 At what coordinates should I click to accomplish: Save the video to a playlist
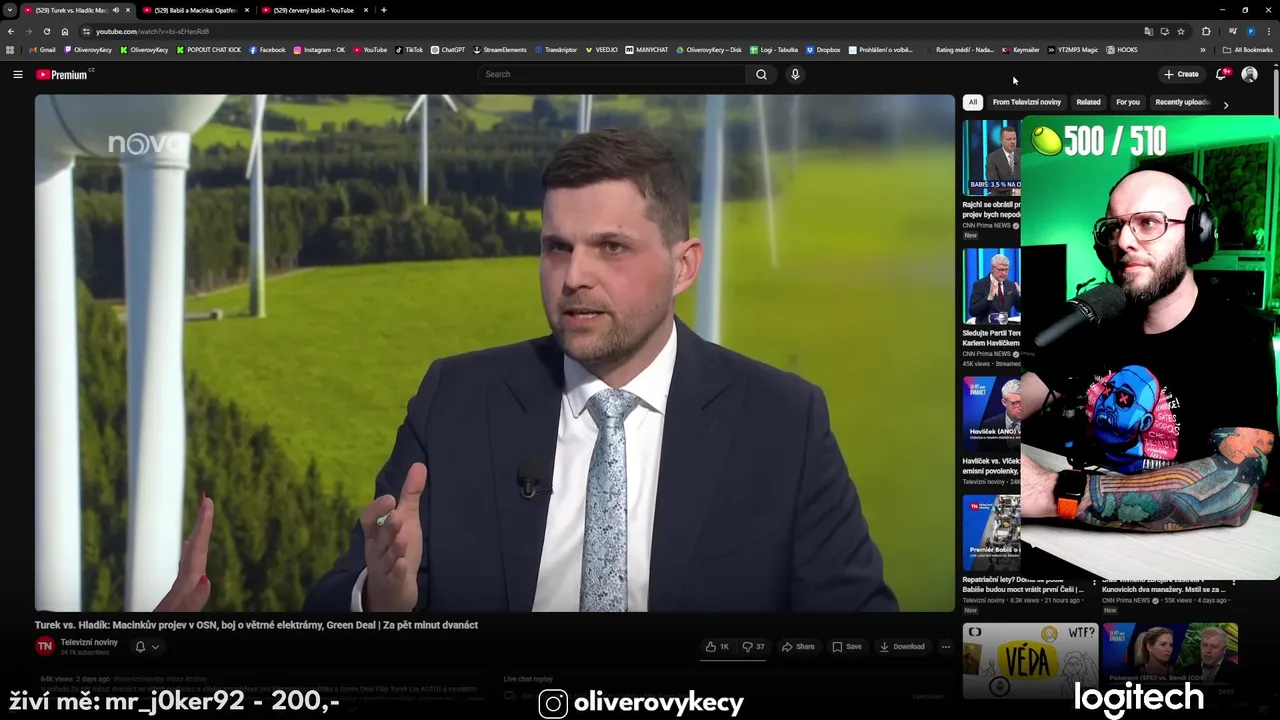pos(846,647)
